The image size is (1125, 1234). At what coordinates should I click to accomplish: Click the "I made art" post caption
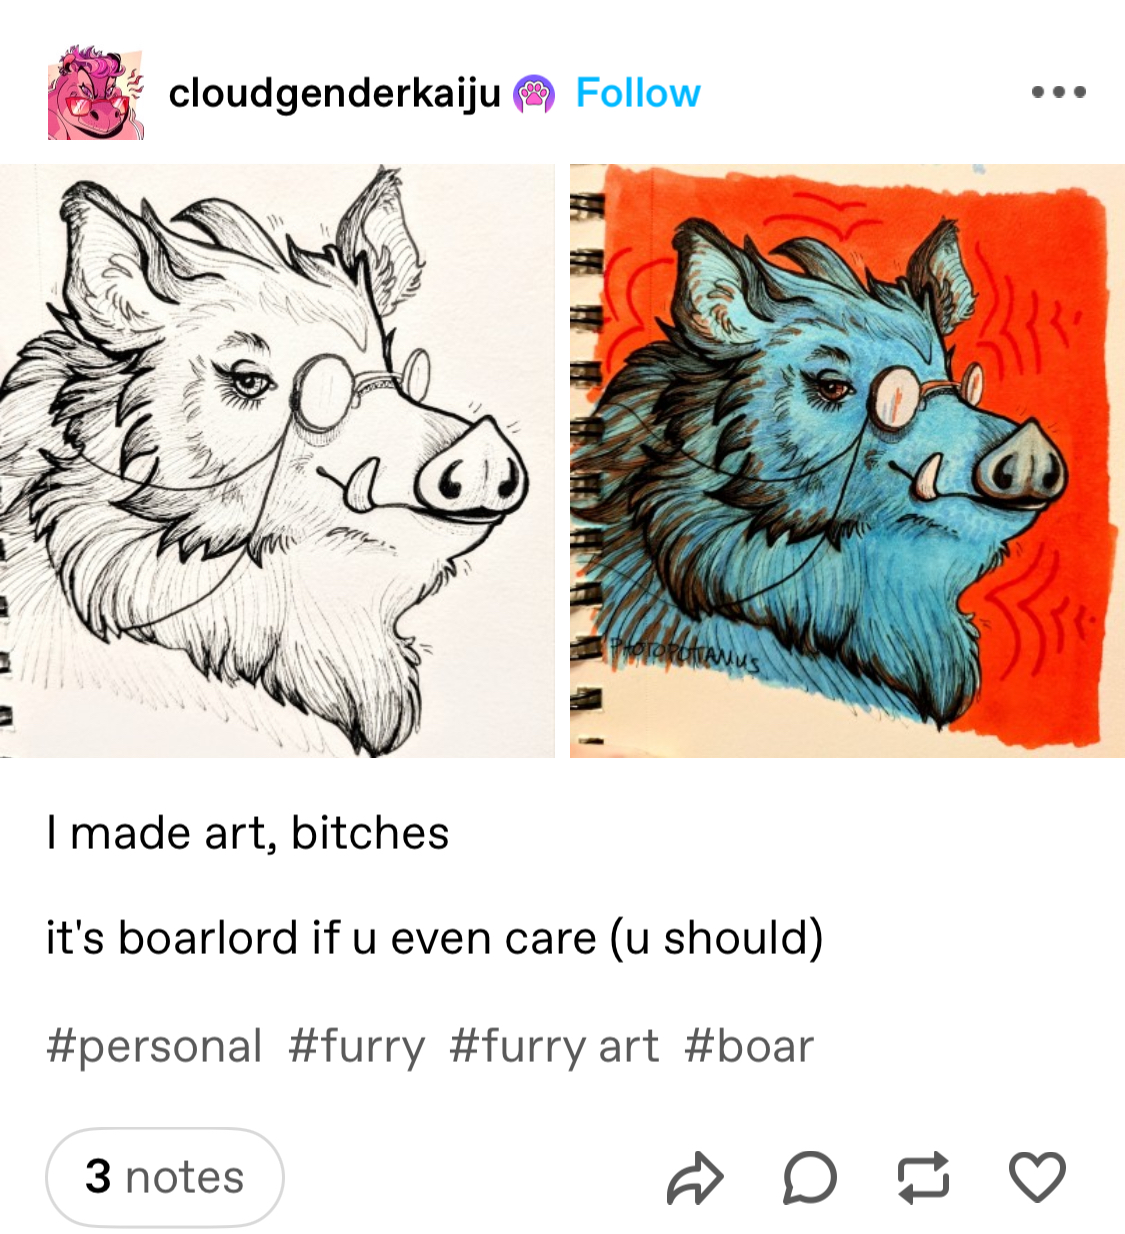pyautogui.click(x=247, y=833)
